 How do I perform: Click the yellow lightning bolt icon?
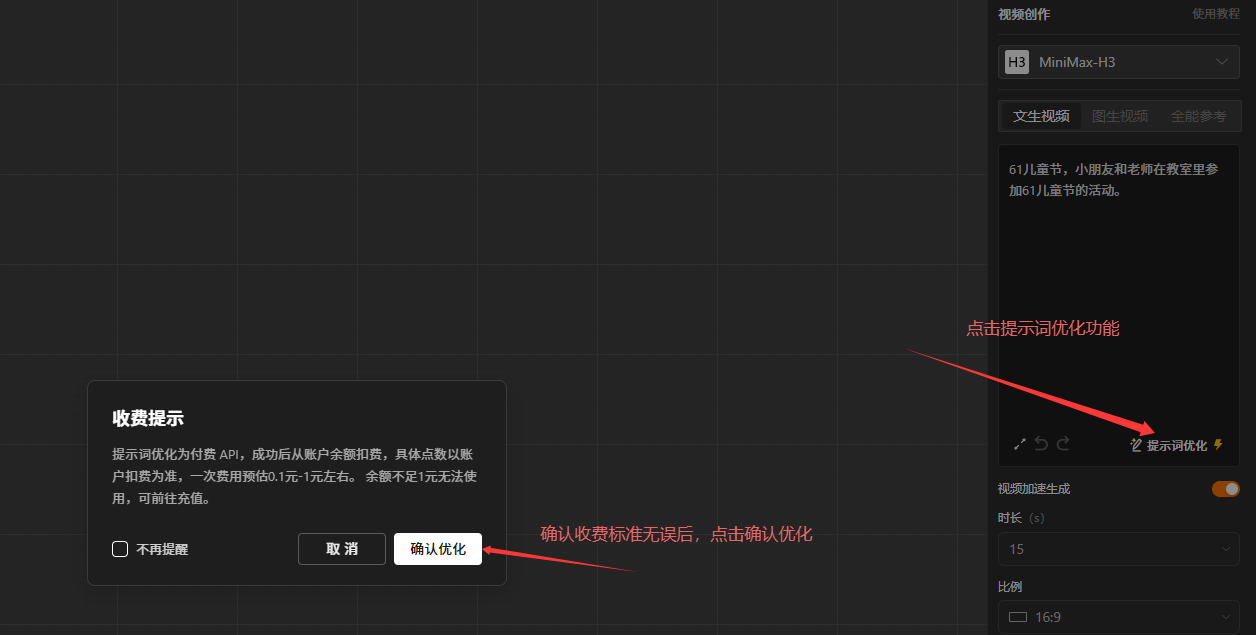click(1218, 445)
